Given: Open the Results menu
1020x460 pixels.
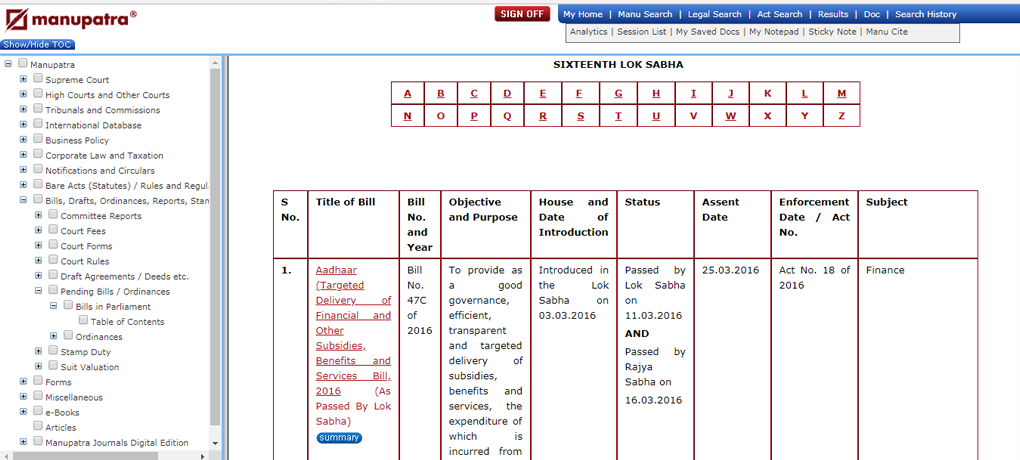Looking at the screenshot, I should 833,14.
